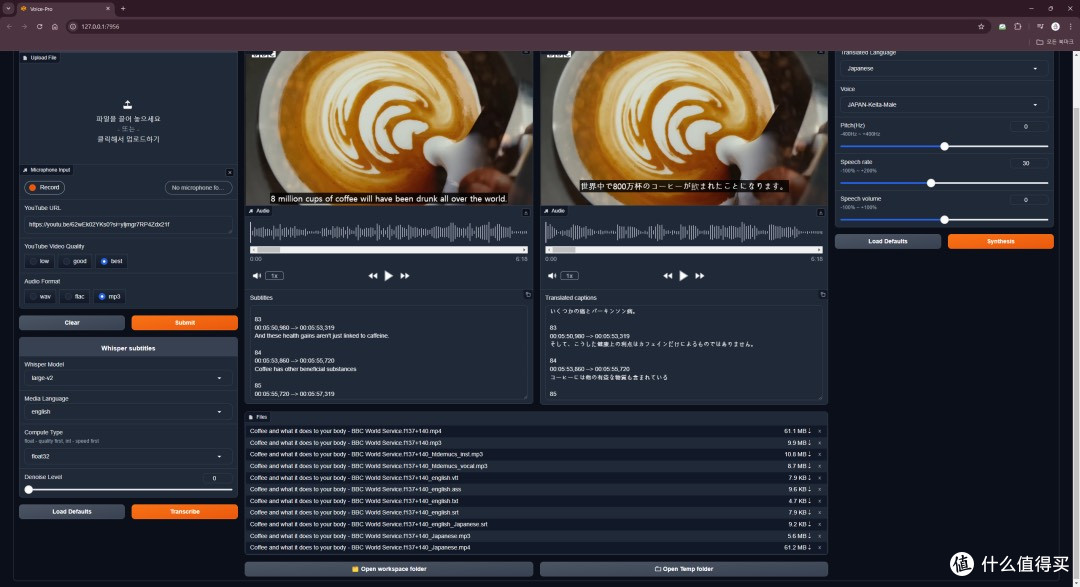Play the original audio track
This screenshot has width=1080, height=587.
coord(388,276)
